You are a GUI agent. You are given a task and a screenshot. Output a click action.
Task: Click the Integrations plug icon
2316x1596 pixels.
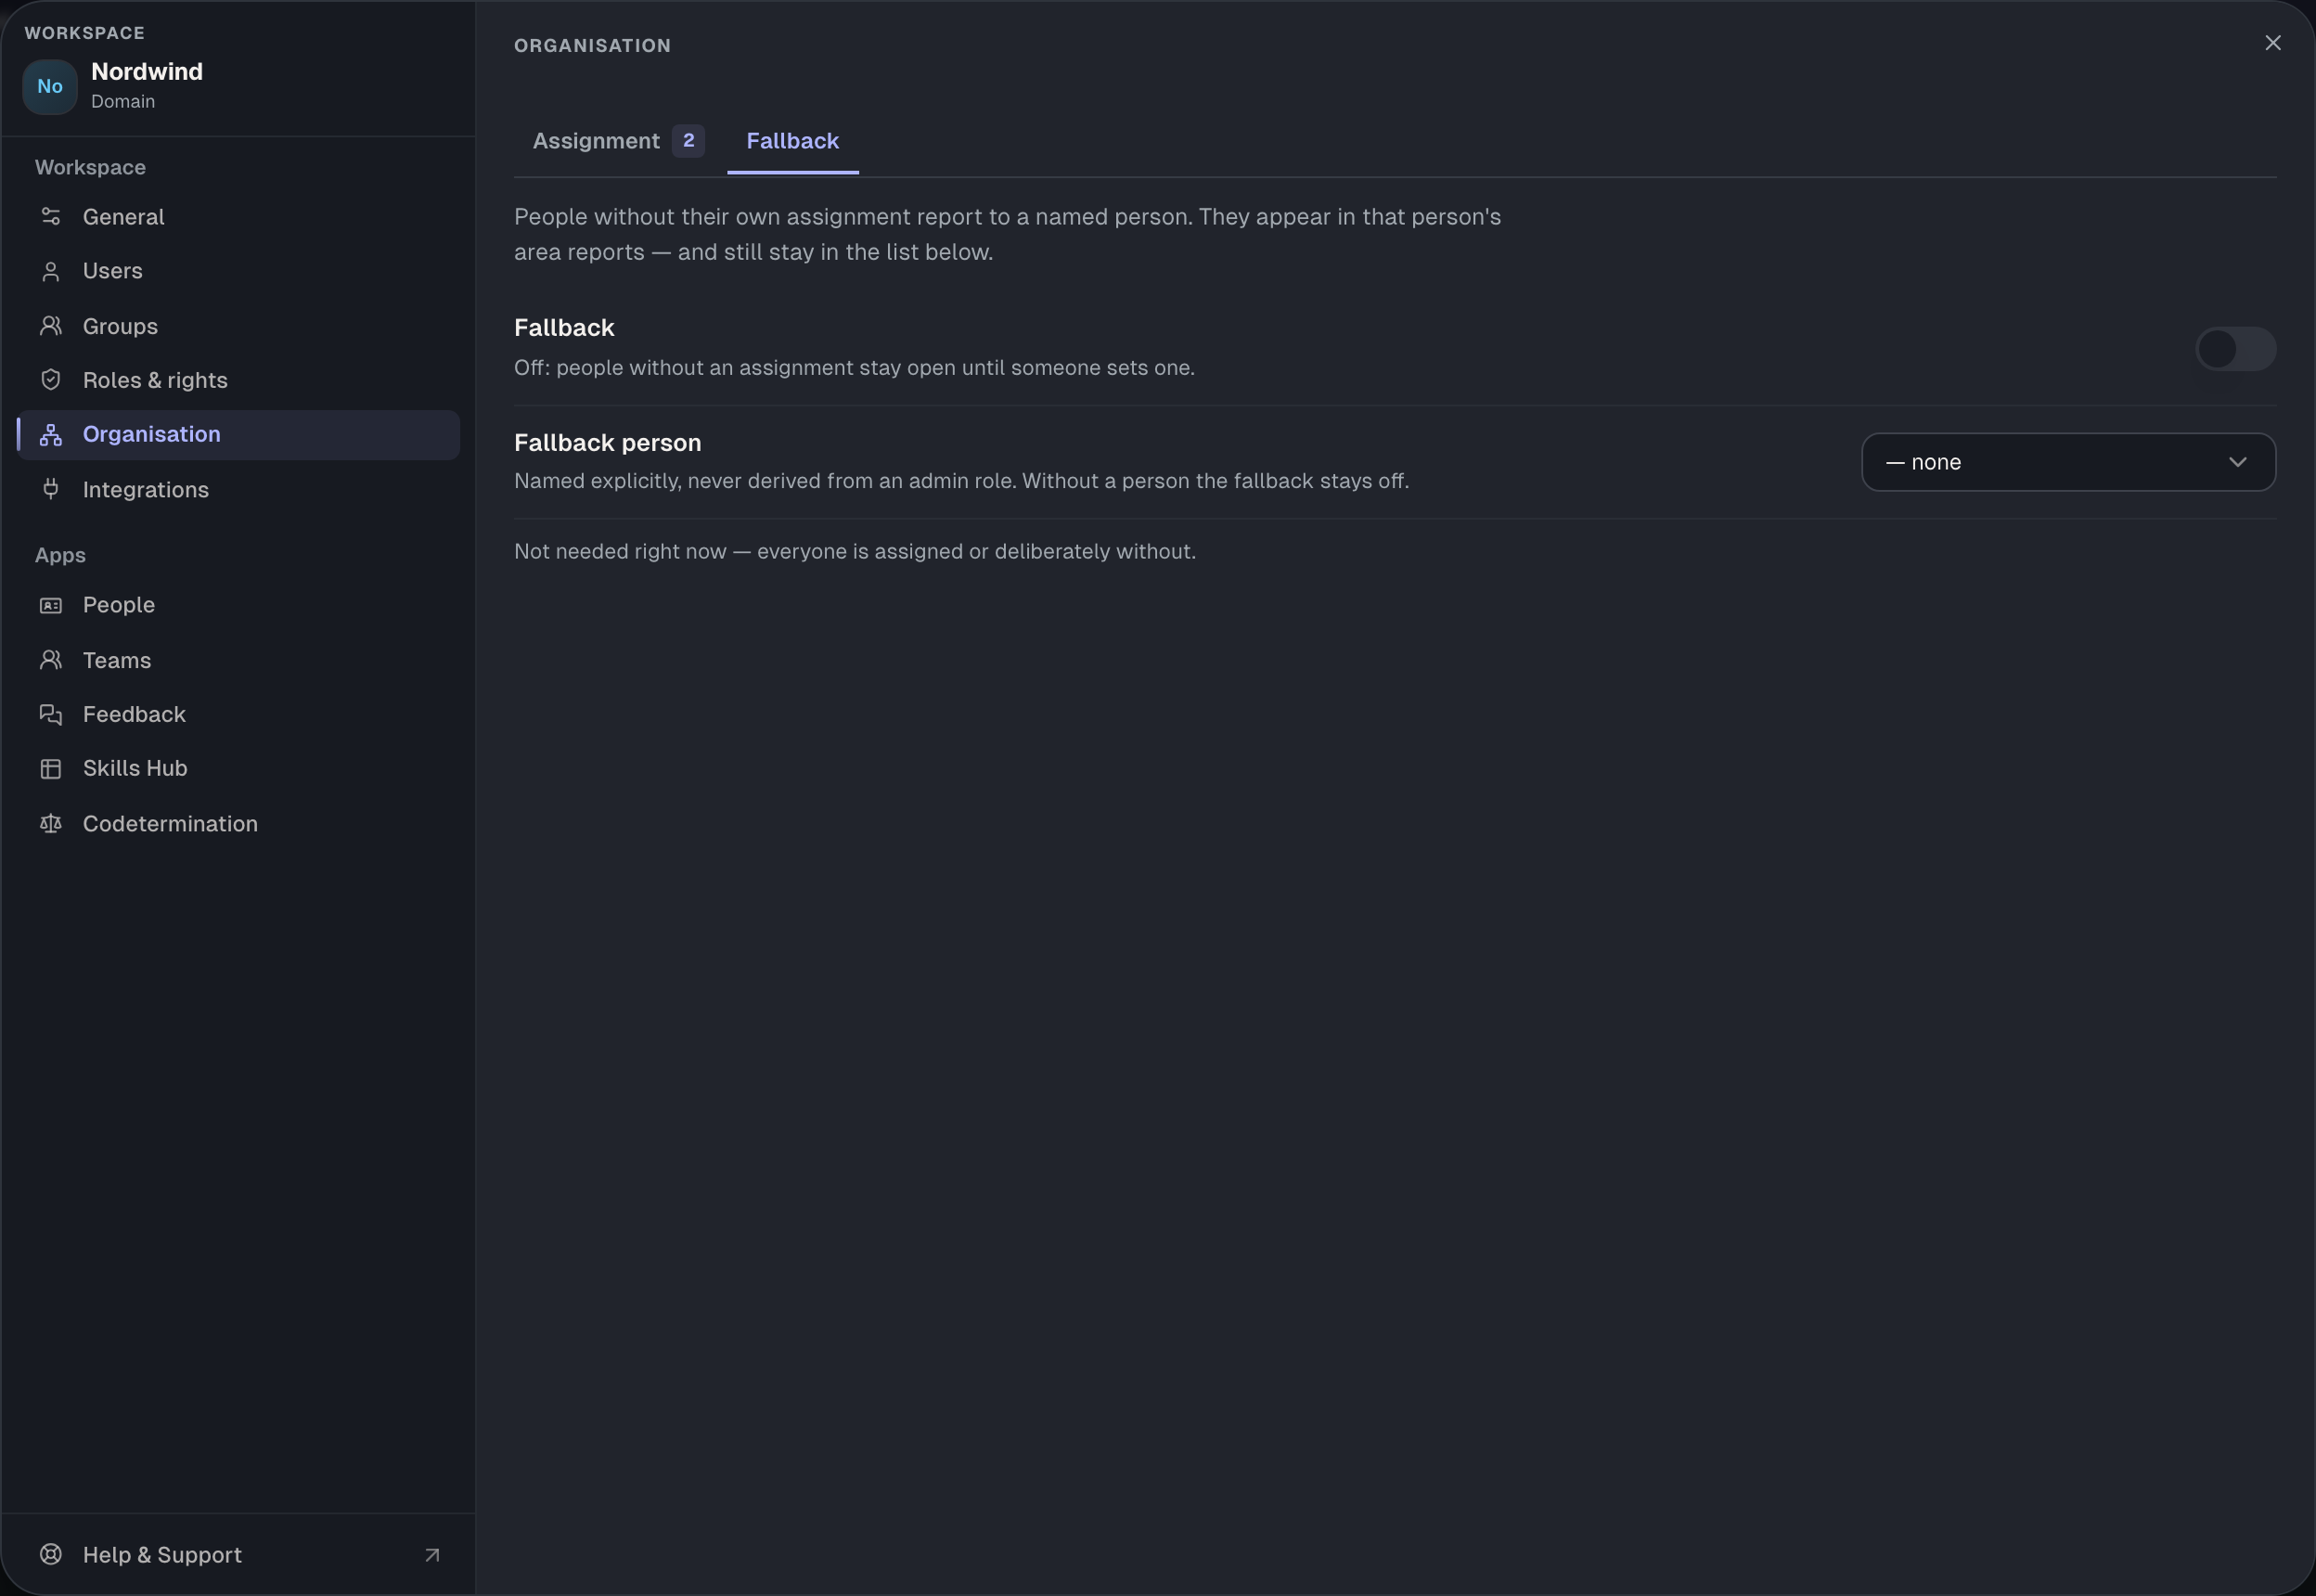click(51, 489)
